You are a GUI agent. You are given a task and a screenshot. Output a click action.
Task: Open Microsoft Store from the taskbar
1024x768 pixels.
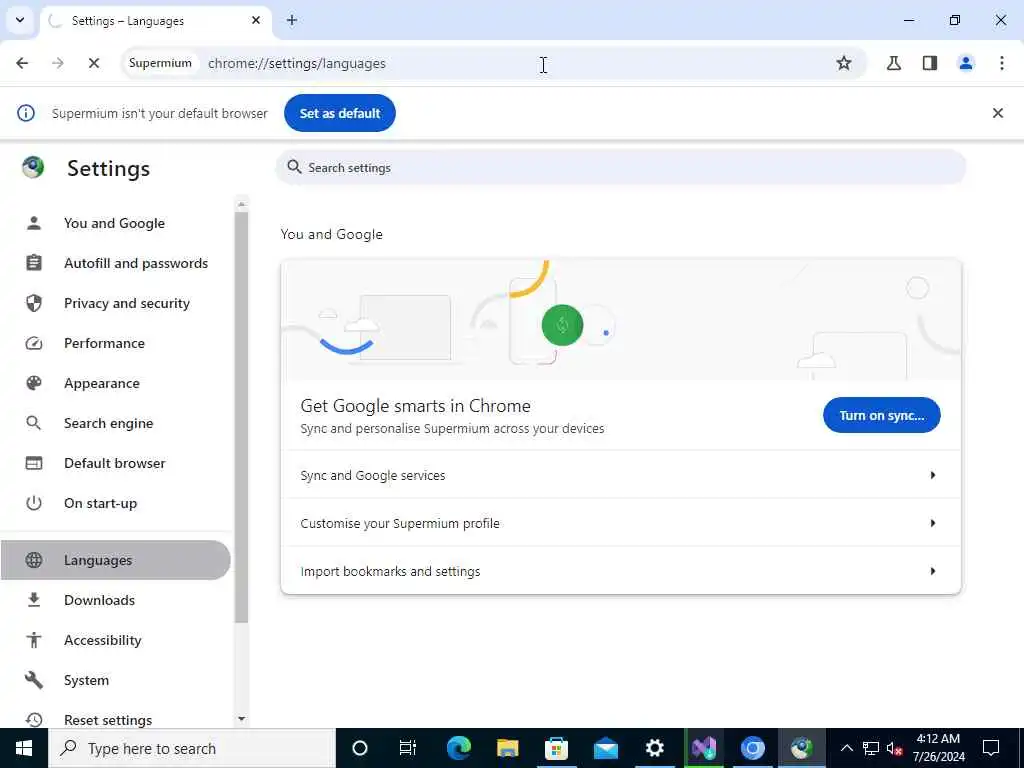556,748
